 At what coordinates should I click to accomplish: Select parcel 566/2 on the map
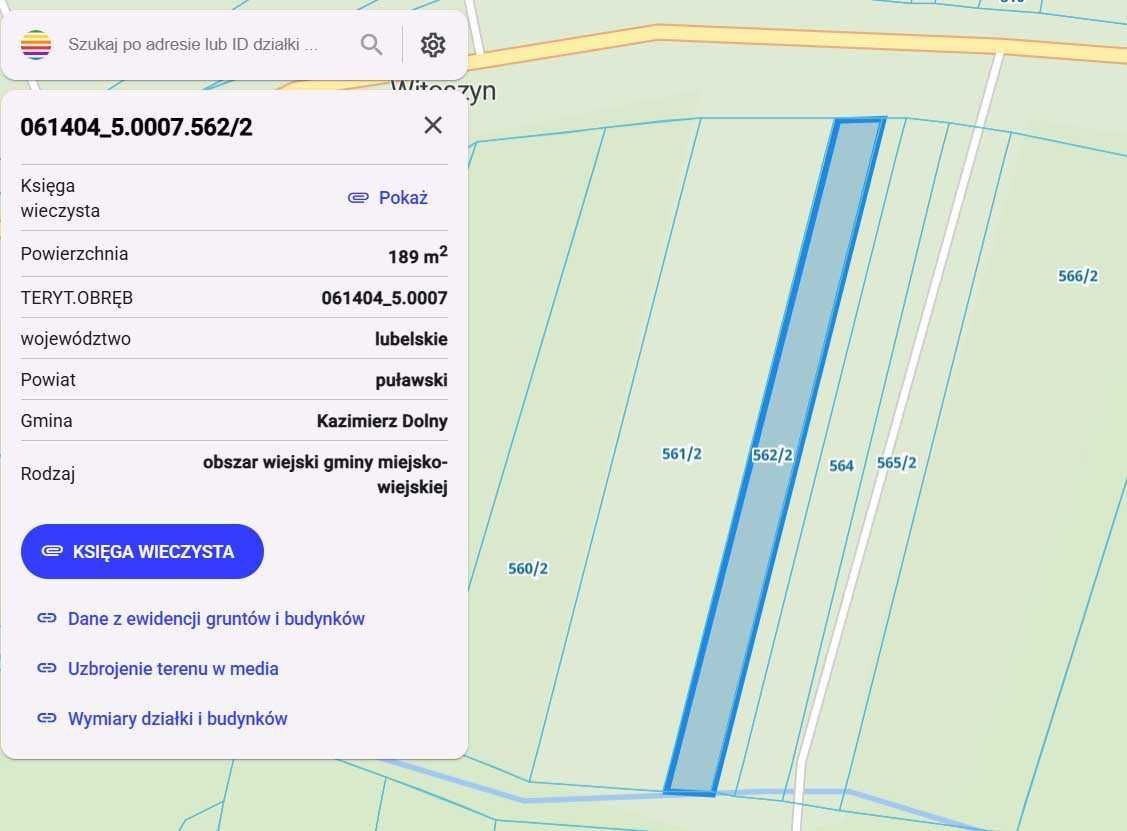pos(1076,274)
